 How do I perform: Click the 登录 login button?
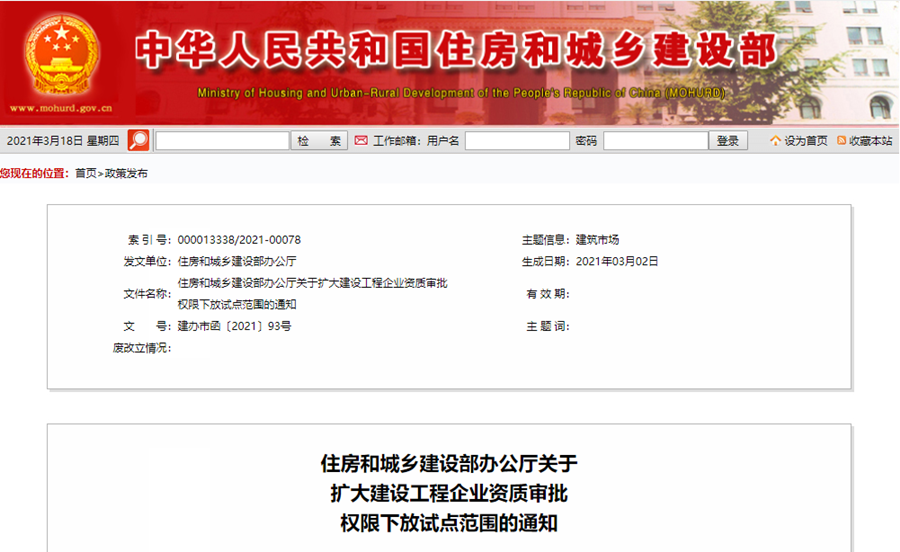tap(728, 141)
